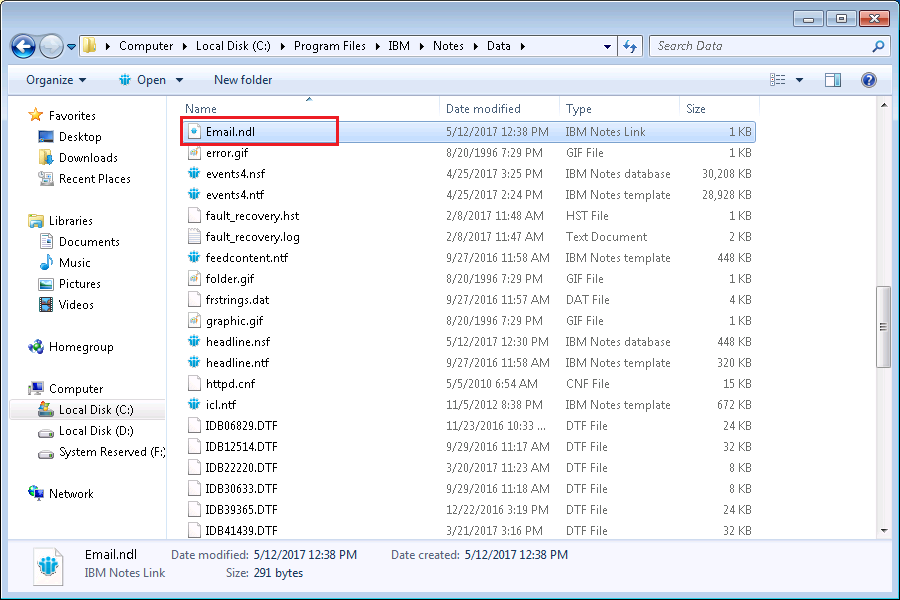Click the change view icon

click(x=778, y=80)
